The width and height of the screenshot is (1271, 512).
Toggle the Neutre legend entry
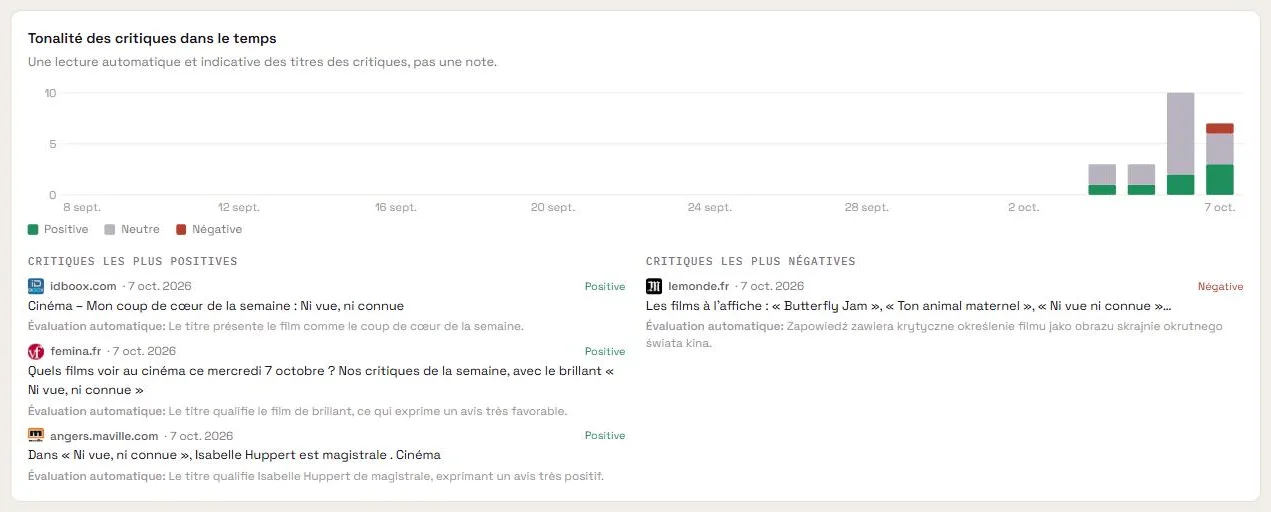[x=132, y=229]
